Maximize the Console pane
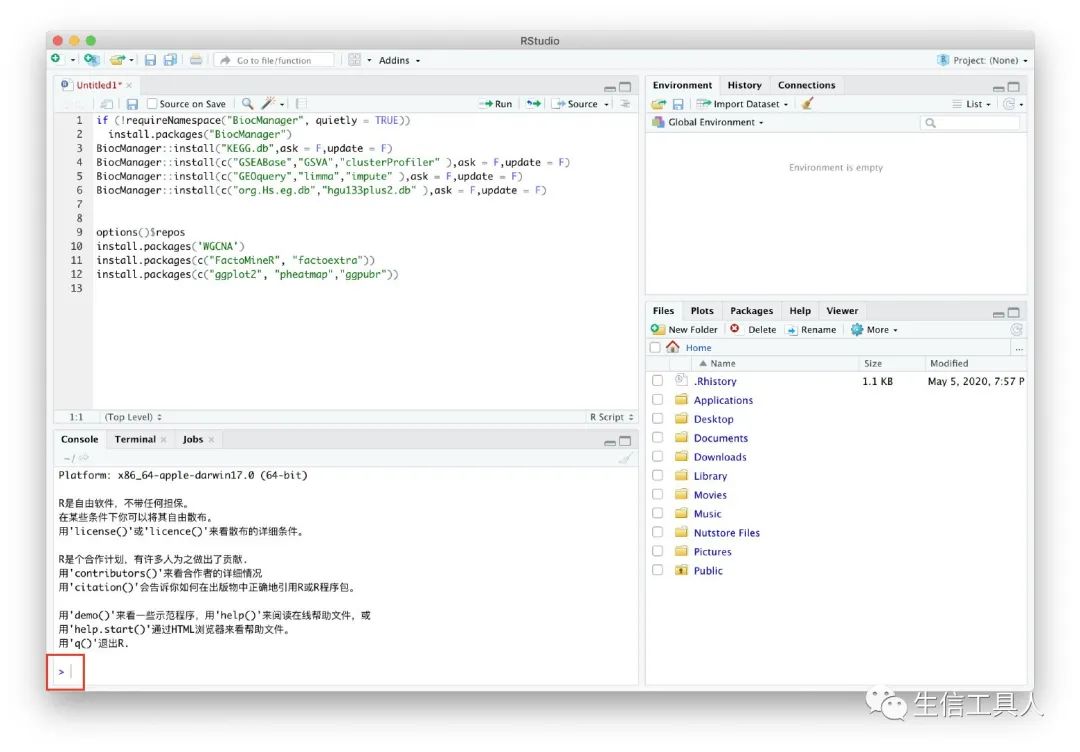 pos(625,441)
